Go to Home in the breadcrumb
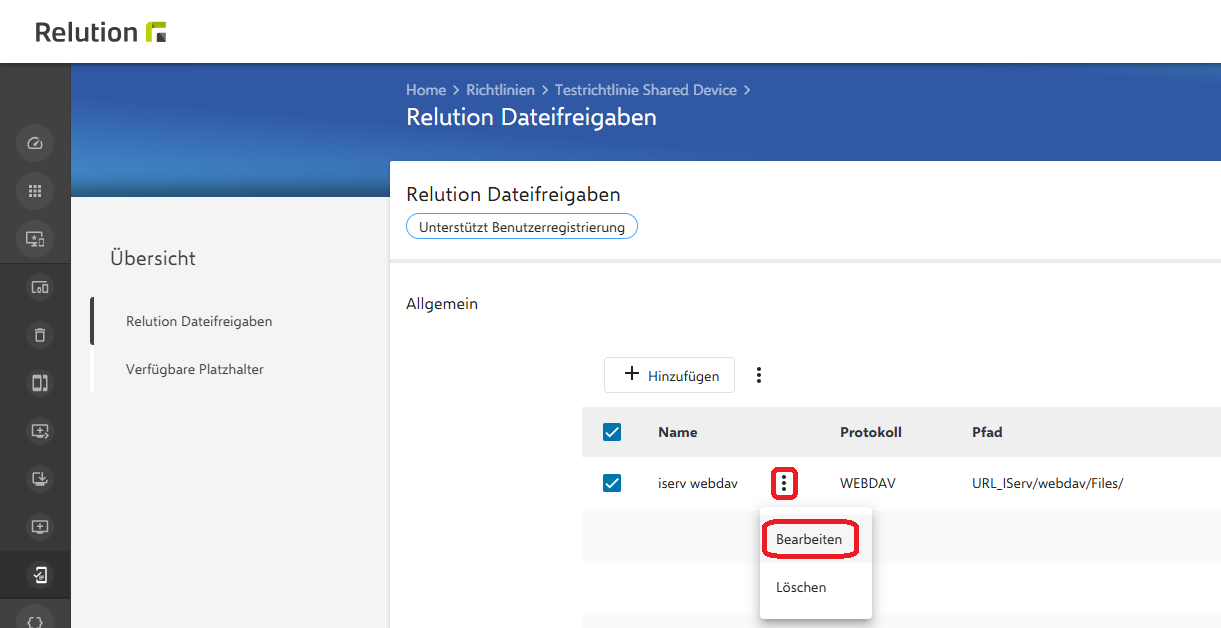Screen dimensions: 1221x628 pos(426,90)
